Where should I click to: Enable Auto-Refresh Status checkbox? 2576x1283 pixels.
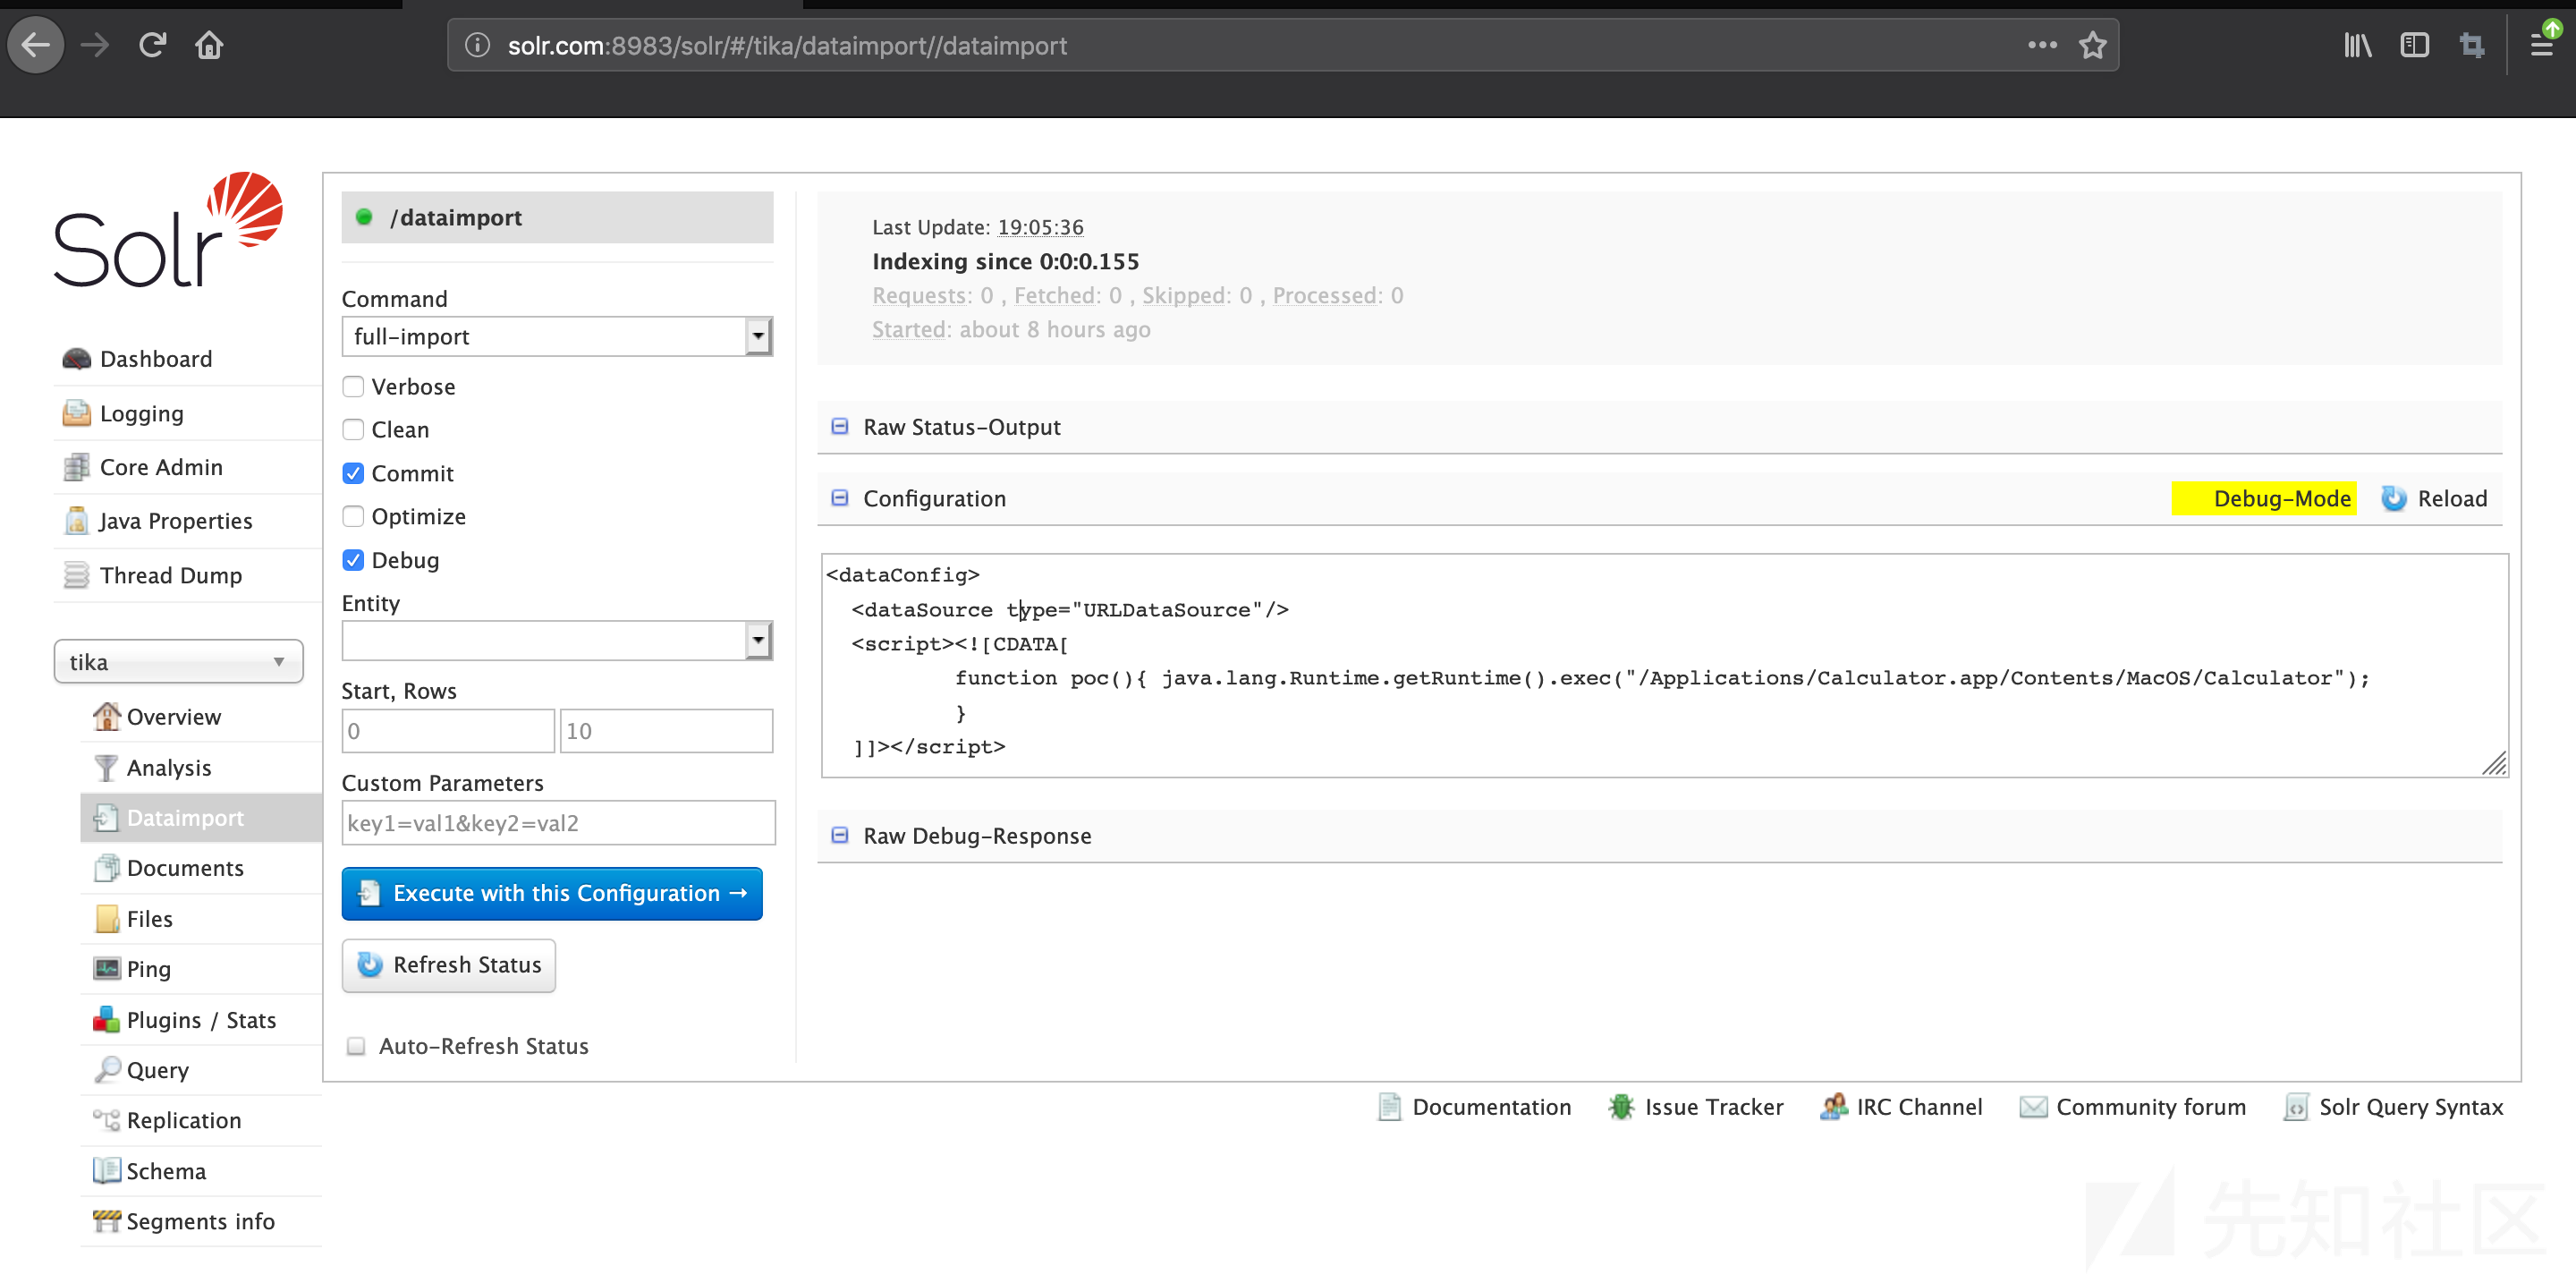click(x=356, y=1046)
